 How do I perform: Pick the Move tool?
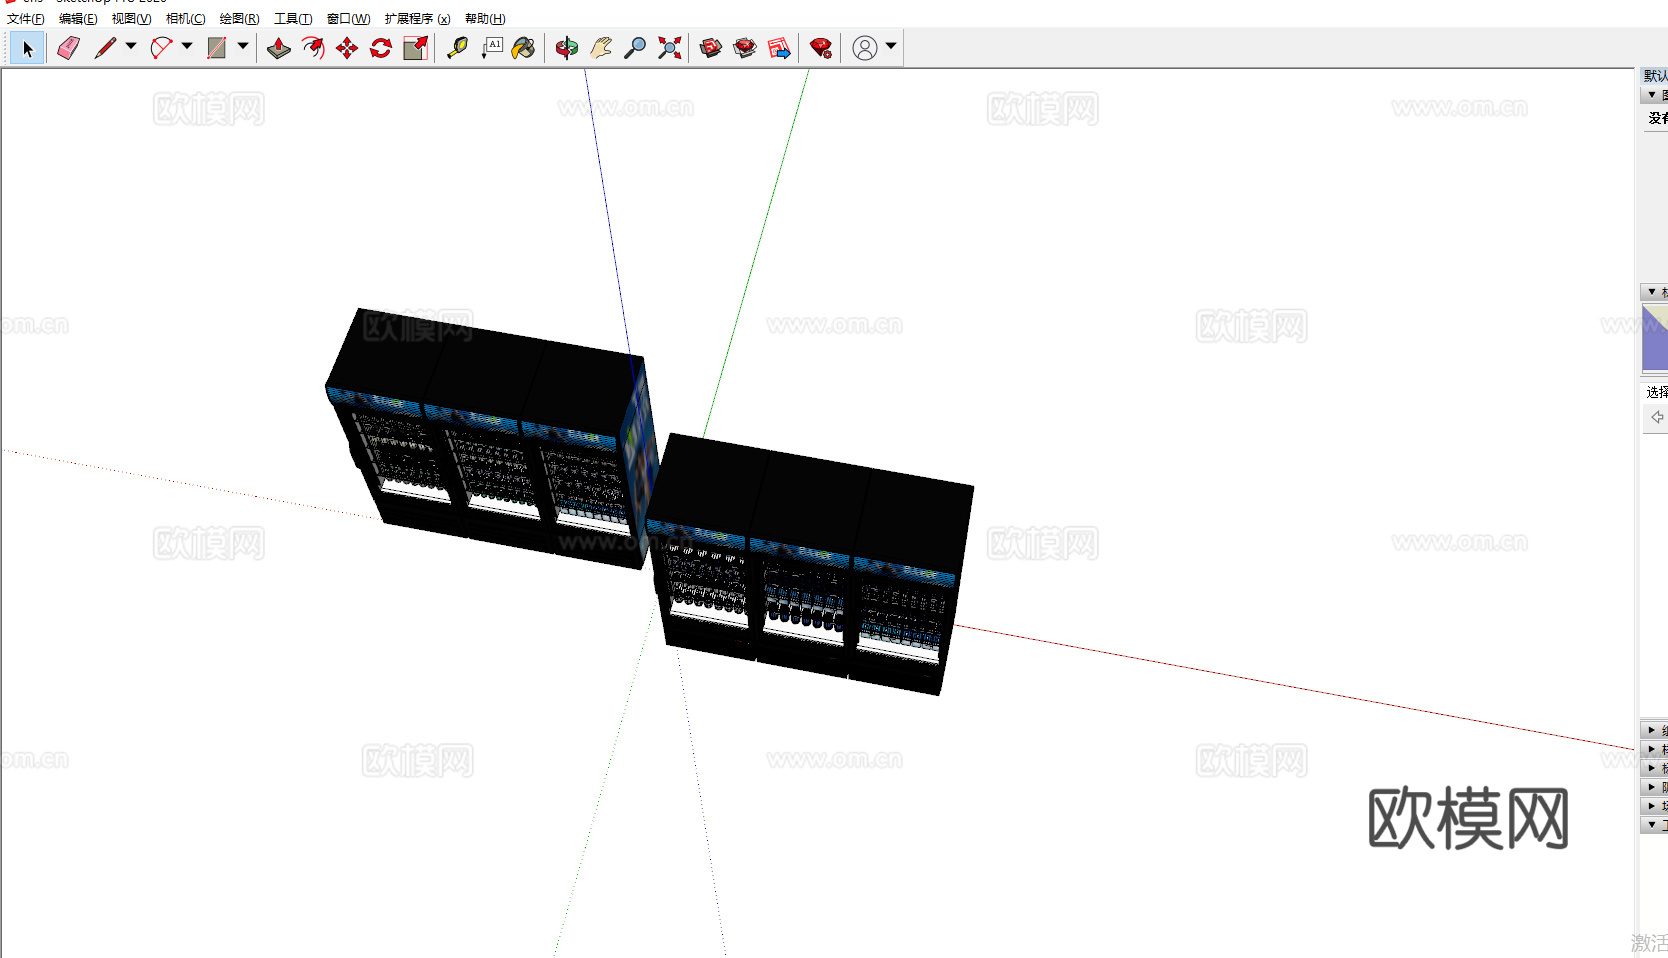(x=347, y=48)
